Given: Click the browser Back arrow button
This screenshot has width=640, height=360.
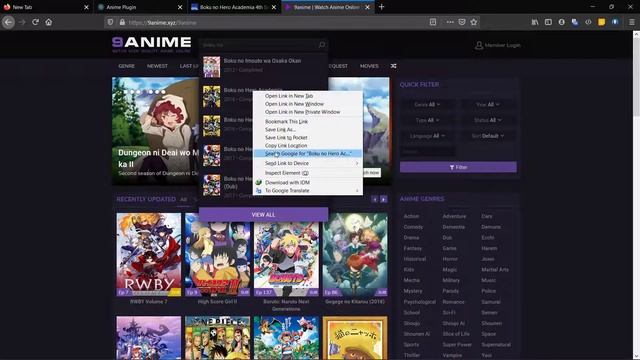Looking at the screenshot, I should [8, 22].
